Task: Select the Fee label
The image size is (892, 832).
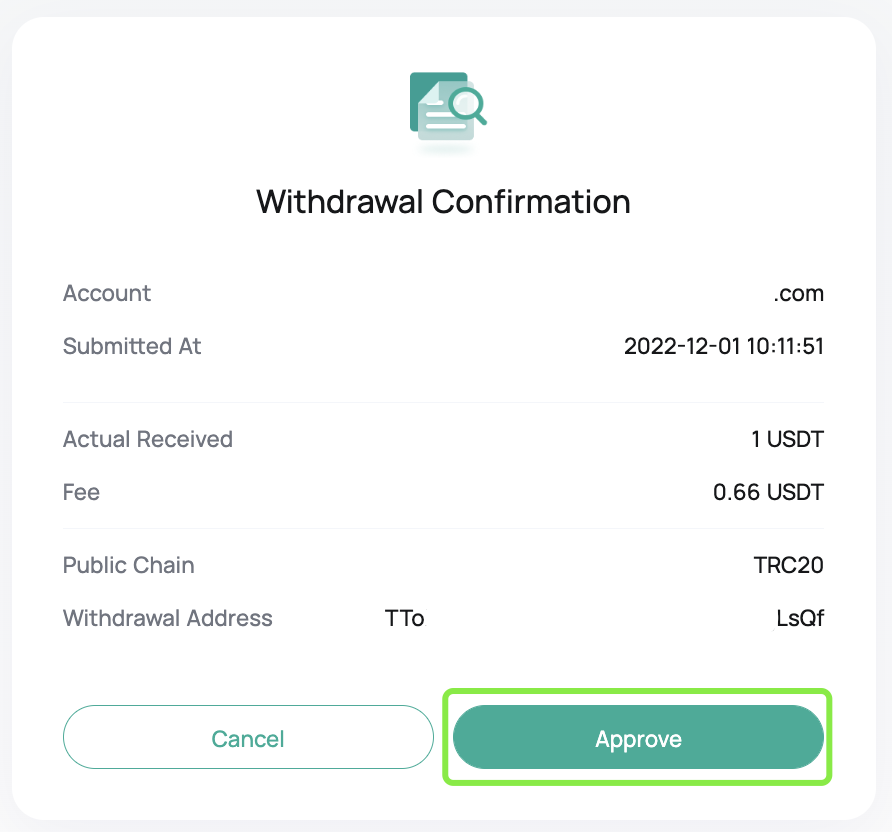Action: pyautogui.click(x=81, y=492)
